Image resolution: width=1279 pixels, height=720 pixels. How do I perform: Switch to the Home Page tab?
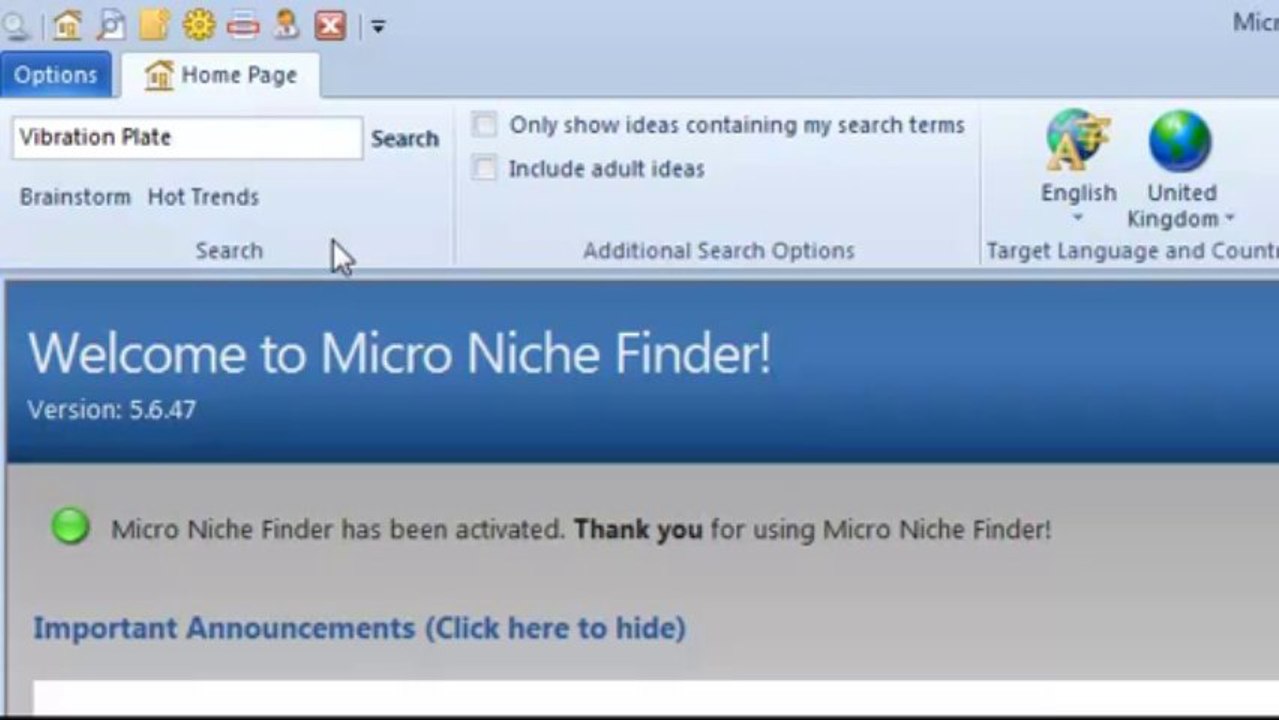[x=220, y=75]
